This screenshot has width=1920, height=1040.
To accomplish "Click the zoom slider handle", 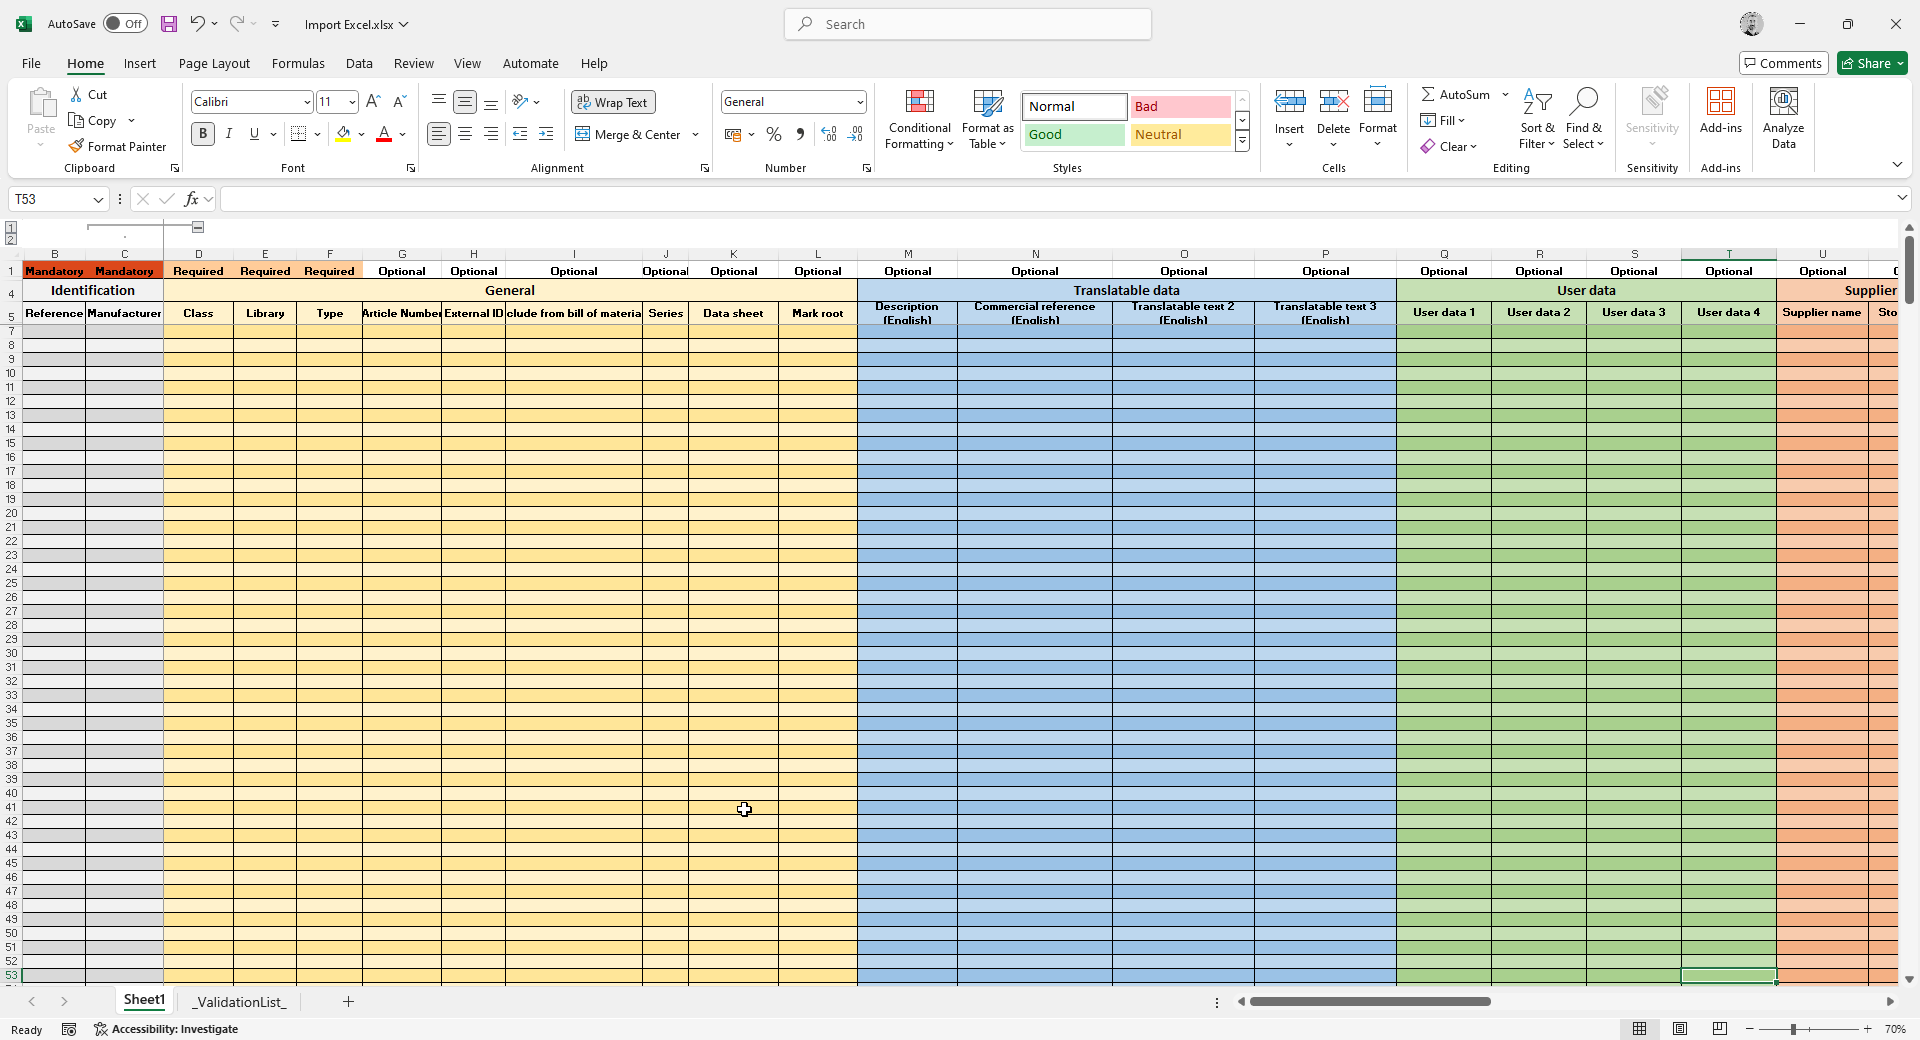I will 1794,1029.
